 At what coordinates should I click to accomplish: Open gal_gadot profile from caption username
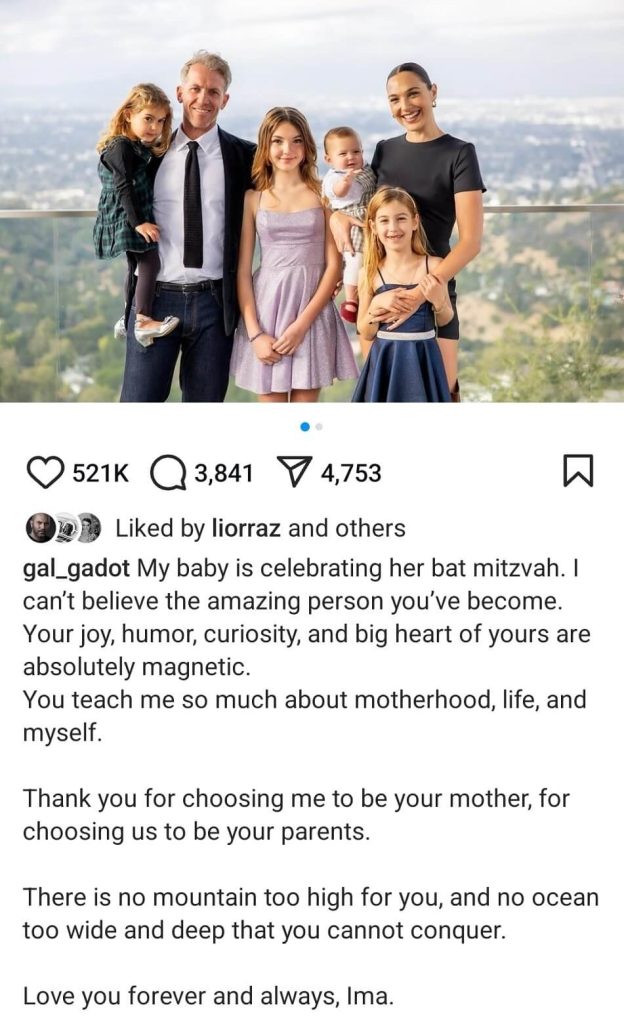[77, 568]
